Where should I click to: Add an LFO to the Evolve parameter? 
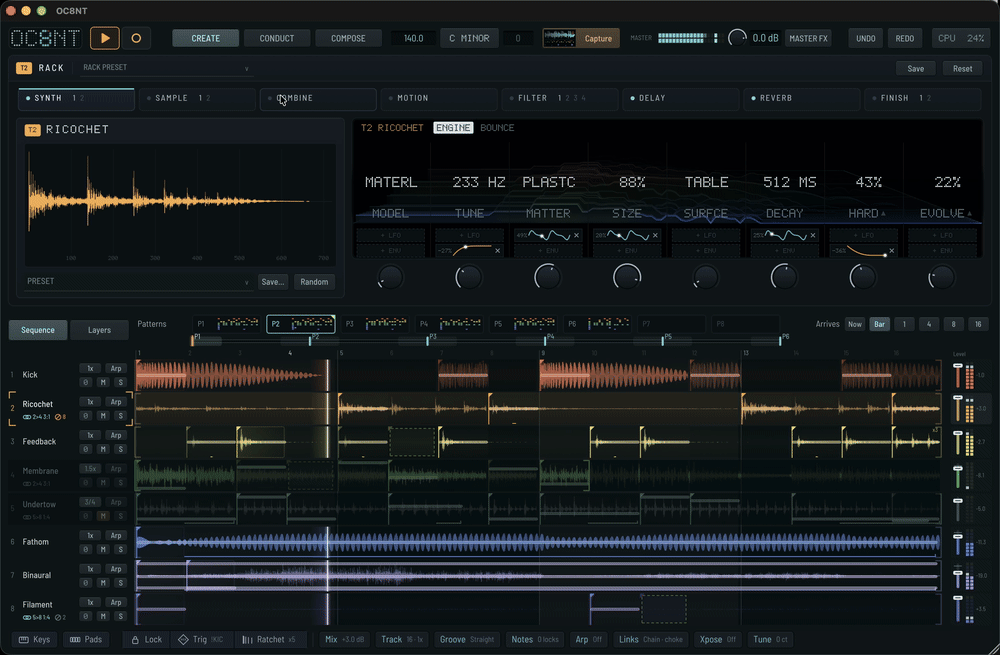point(942,235)
